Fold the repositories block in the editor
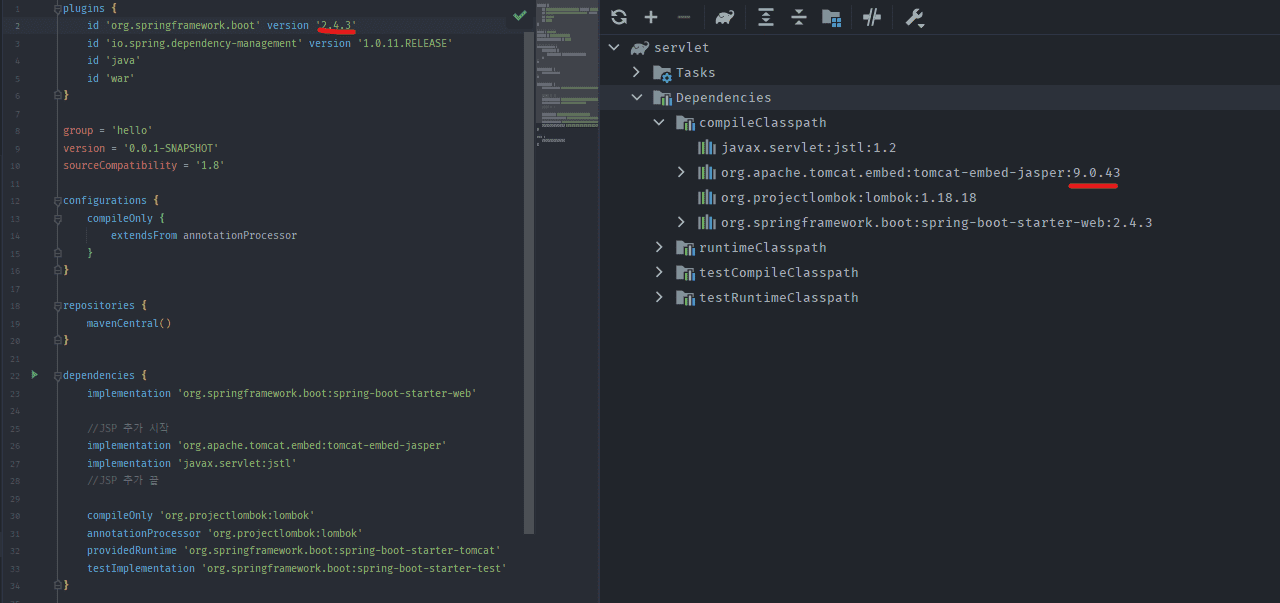 (x=57, y=305)
